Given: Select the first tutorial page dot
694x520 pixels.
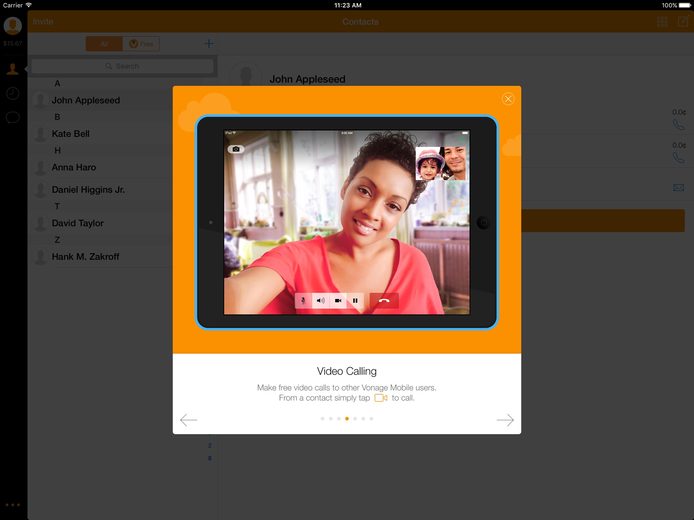Looking at the screenshot, I should point(322,418).
